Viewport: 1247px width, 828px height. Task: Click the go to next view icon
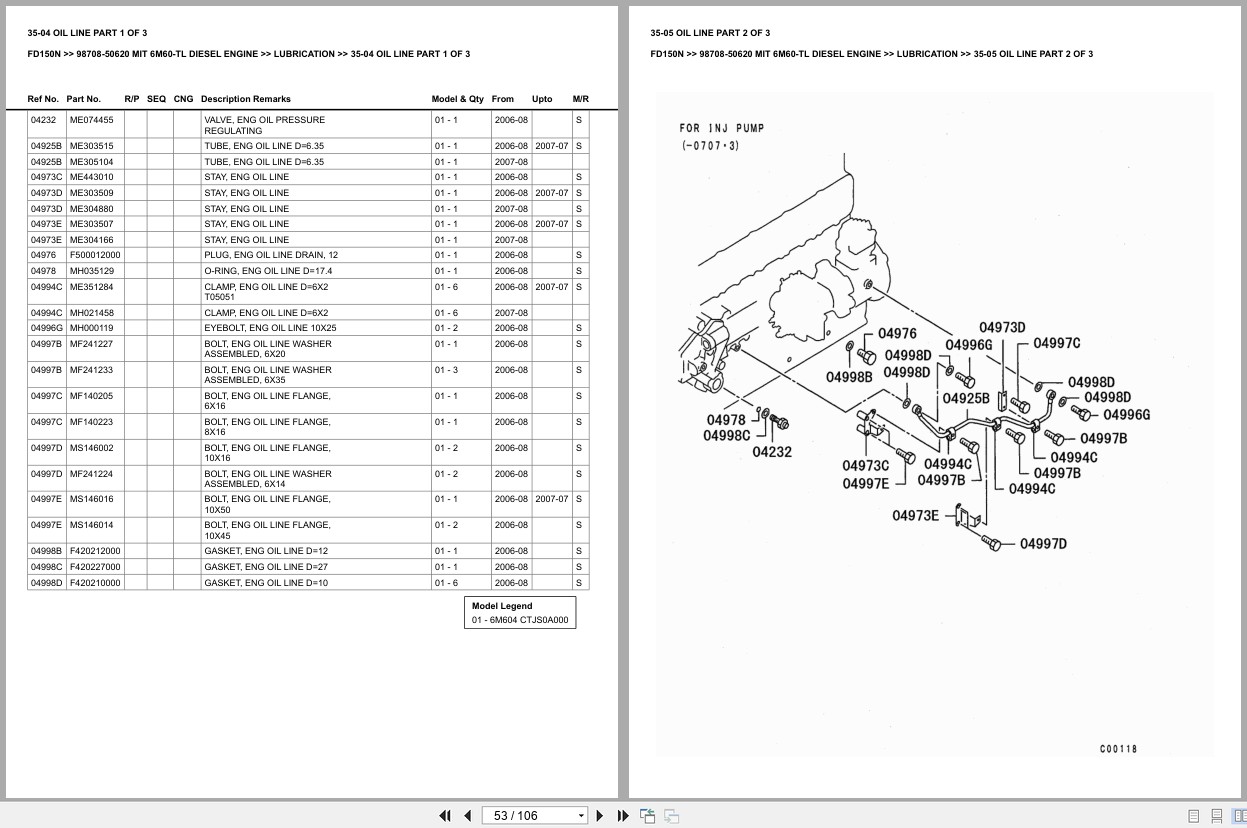click(672, 816)
